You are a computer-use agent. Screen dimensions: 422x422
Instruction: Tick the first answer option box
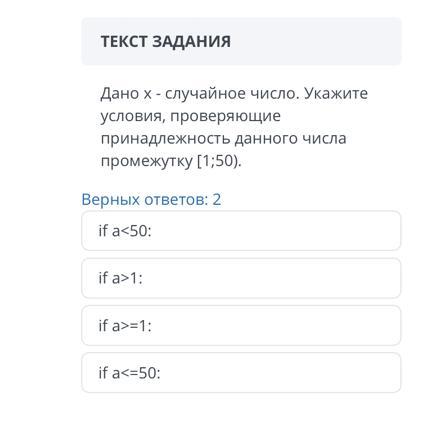241,231
